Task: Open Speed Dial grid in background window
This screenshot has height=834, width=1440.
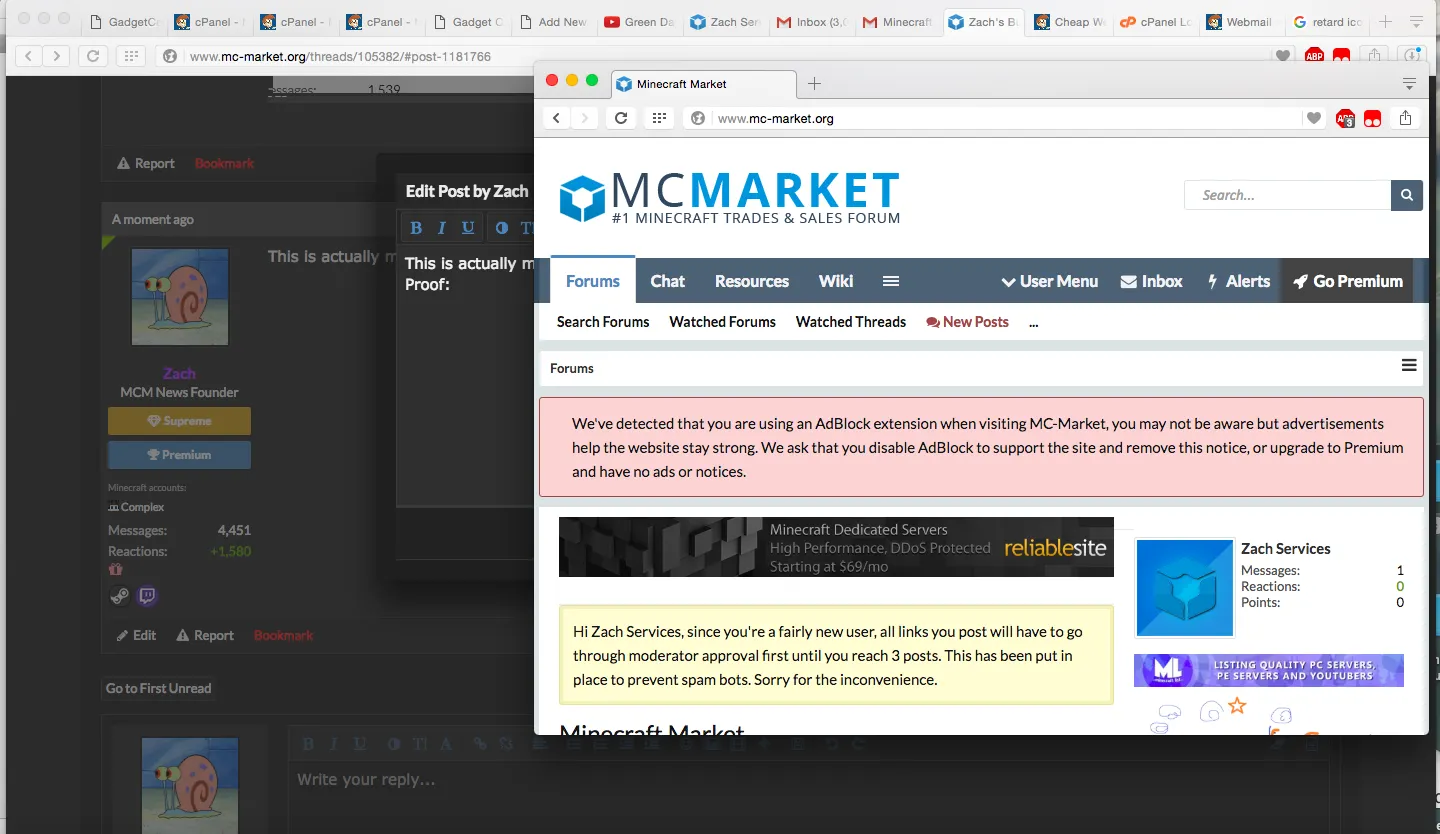Action: click(131, 56)
